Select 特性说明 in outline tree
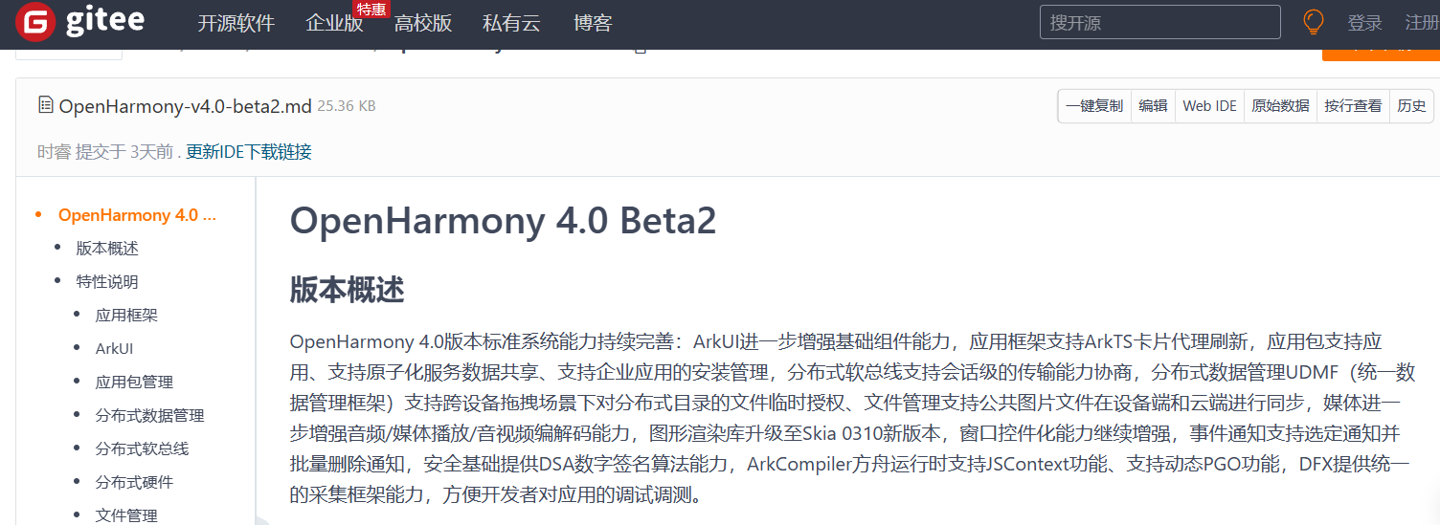This screenshot has width=1440, height=525. coord(107,282)
